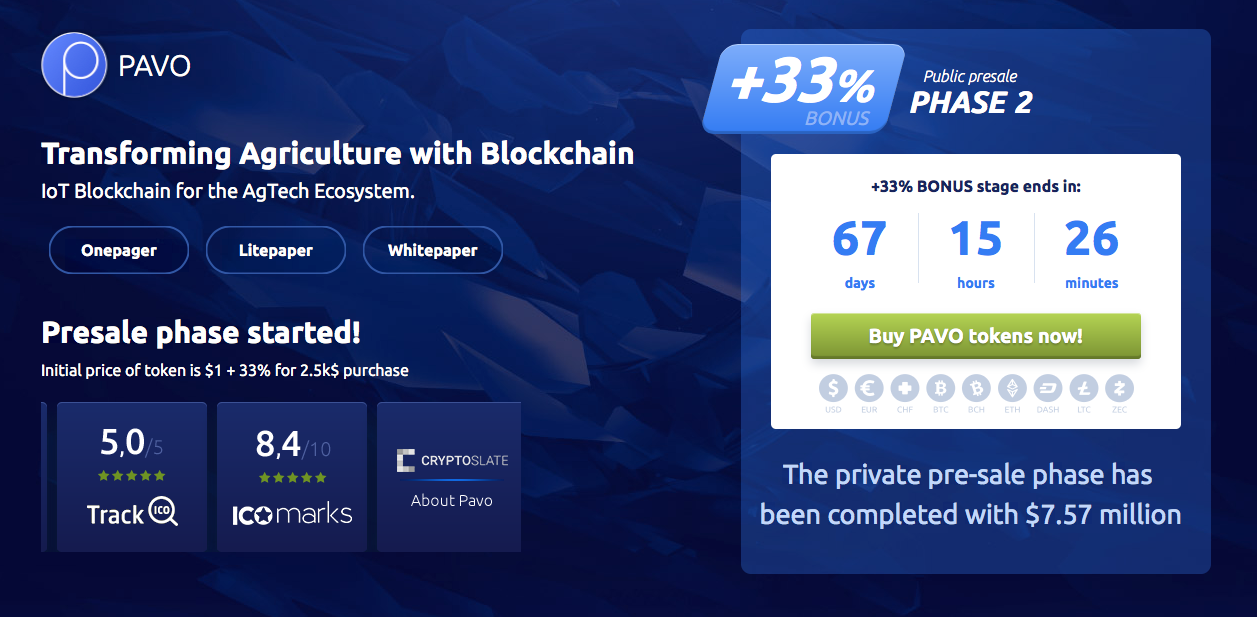Open CryptoSlate About Pavo card

450,477
